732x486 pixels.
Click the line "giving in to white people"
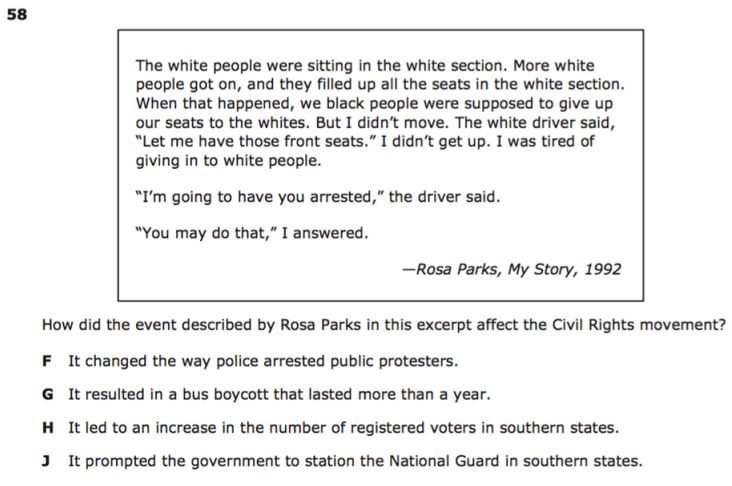click(x=228, y=161)
